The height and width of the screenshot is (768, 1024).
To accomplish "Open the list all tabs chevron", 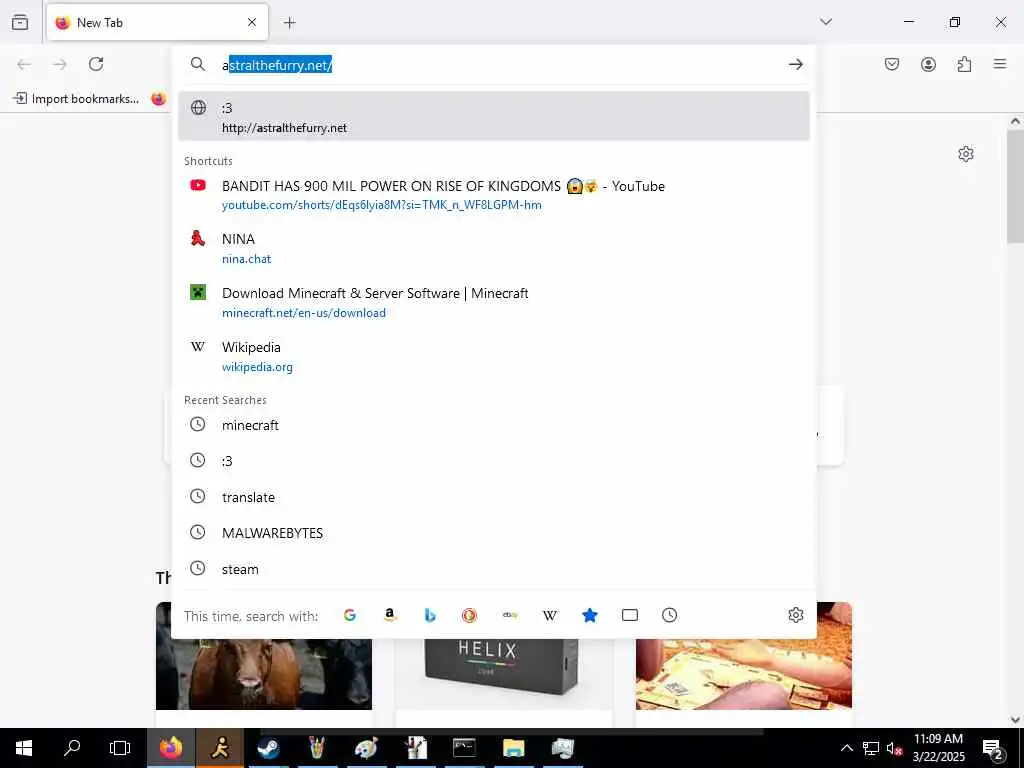I will pyautogui.click(x=826, y=22).
